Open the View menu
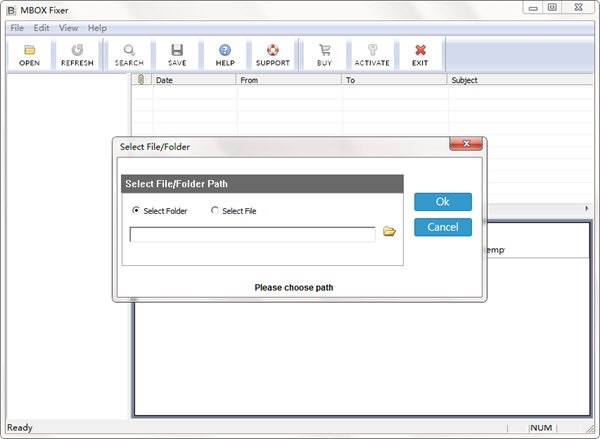The height and width of the screenshot is (439, 600). click(68, 28)
